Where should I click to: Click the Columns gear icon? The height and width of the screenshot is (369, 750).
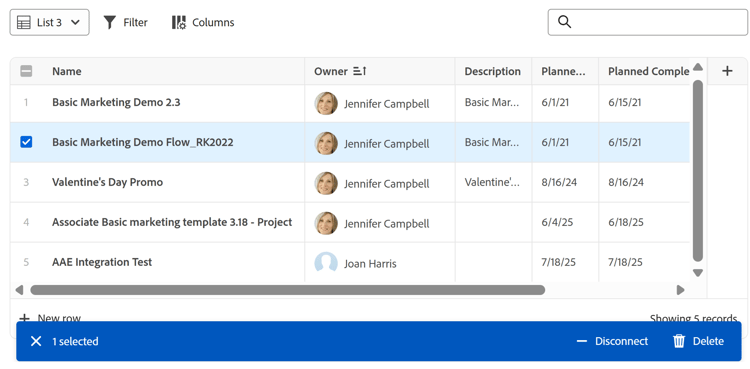[x=179, y=22]
